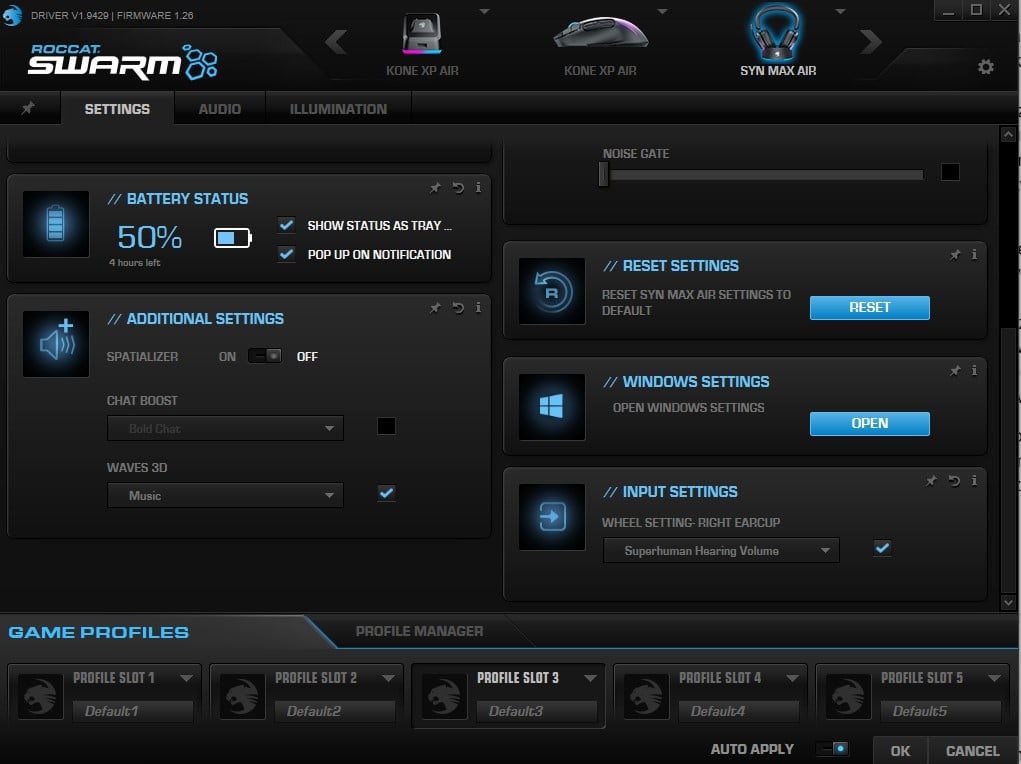Enable the Chat Boost checkbox

tap(386, 426)
